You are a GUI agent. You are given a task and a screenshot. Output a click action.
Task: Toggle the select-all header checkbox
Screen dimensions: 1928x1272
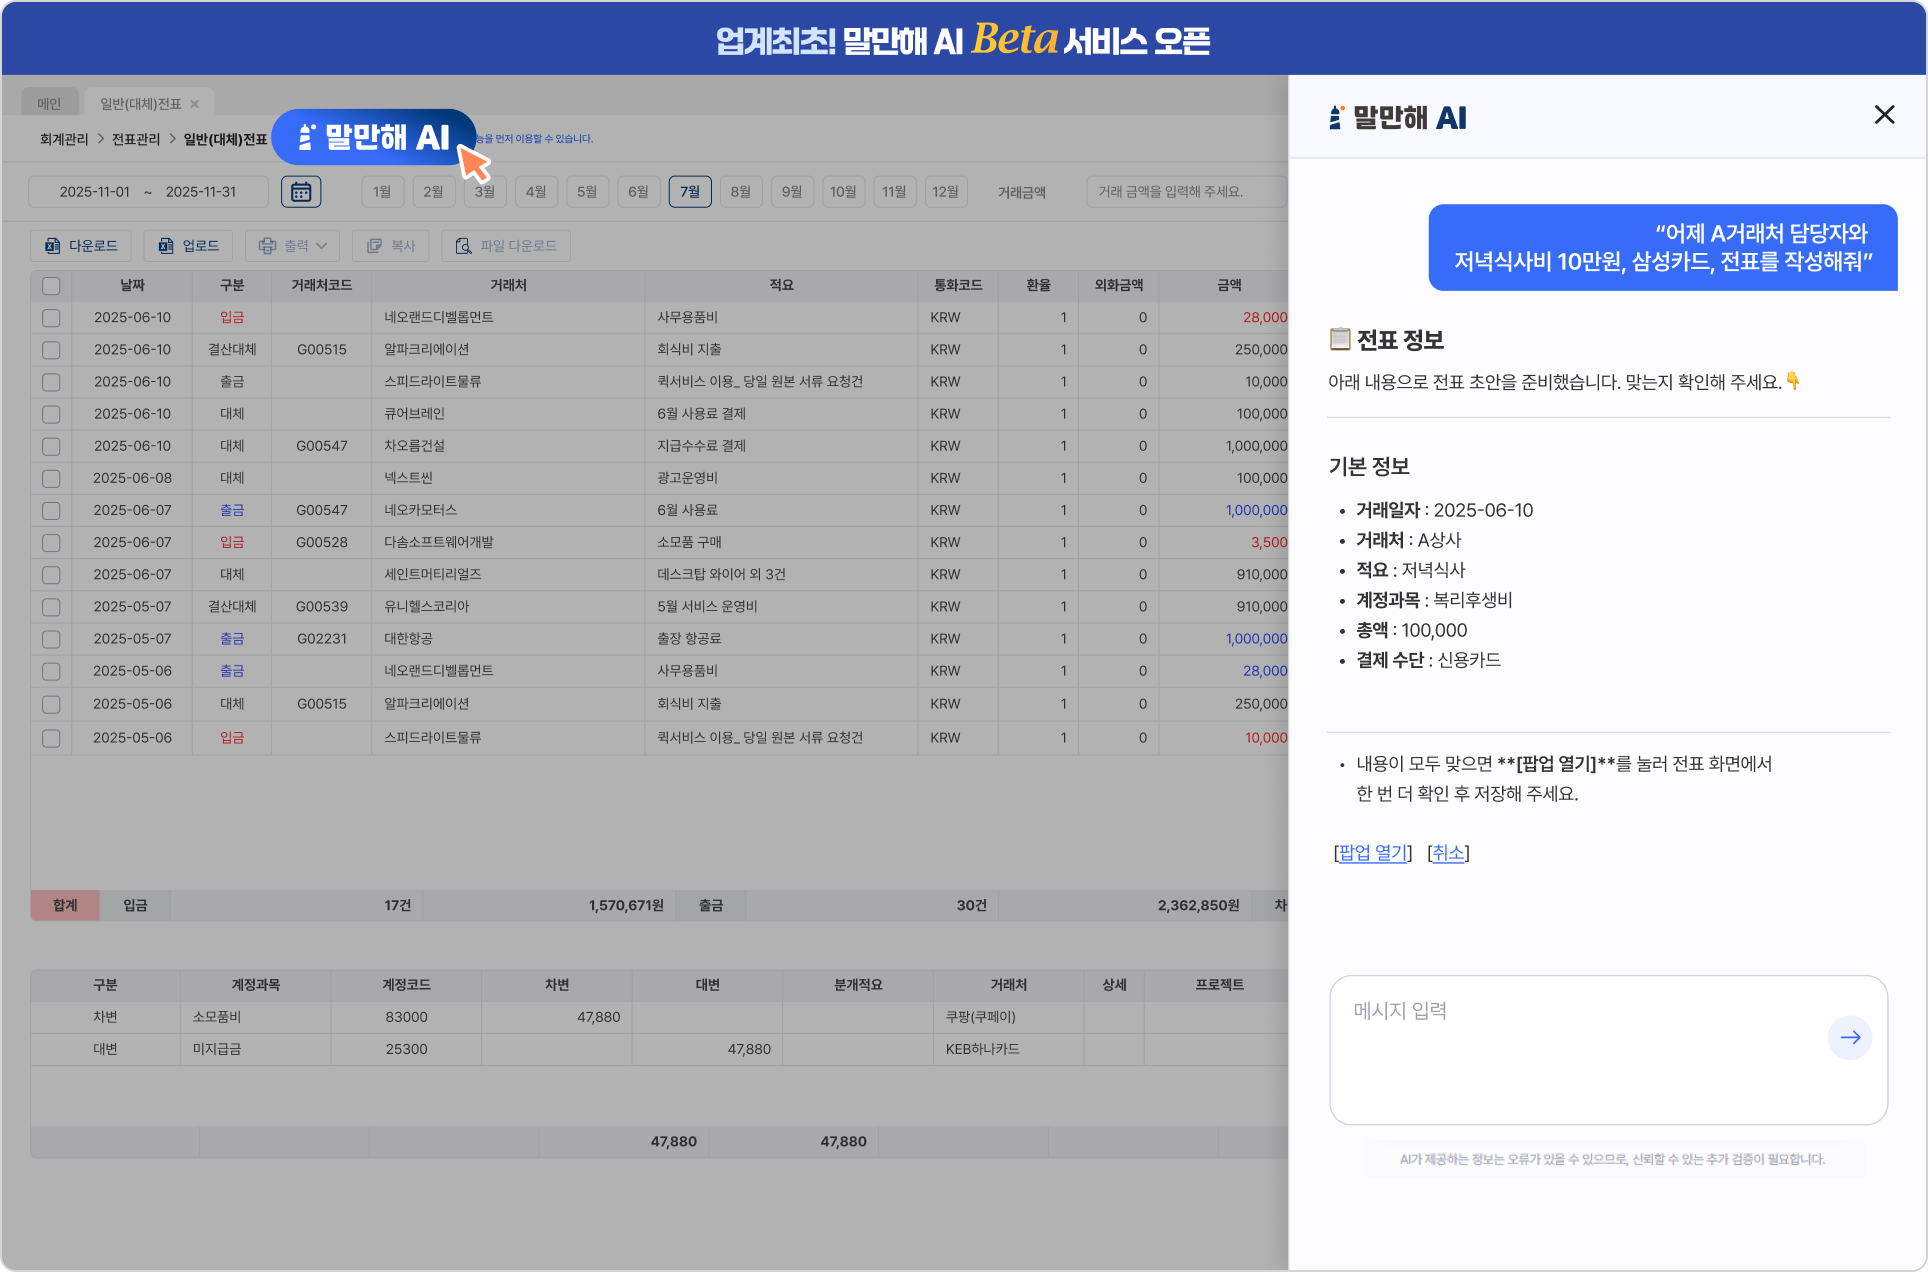[x=51, y=286]
